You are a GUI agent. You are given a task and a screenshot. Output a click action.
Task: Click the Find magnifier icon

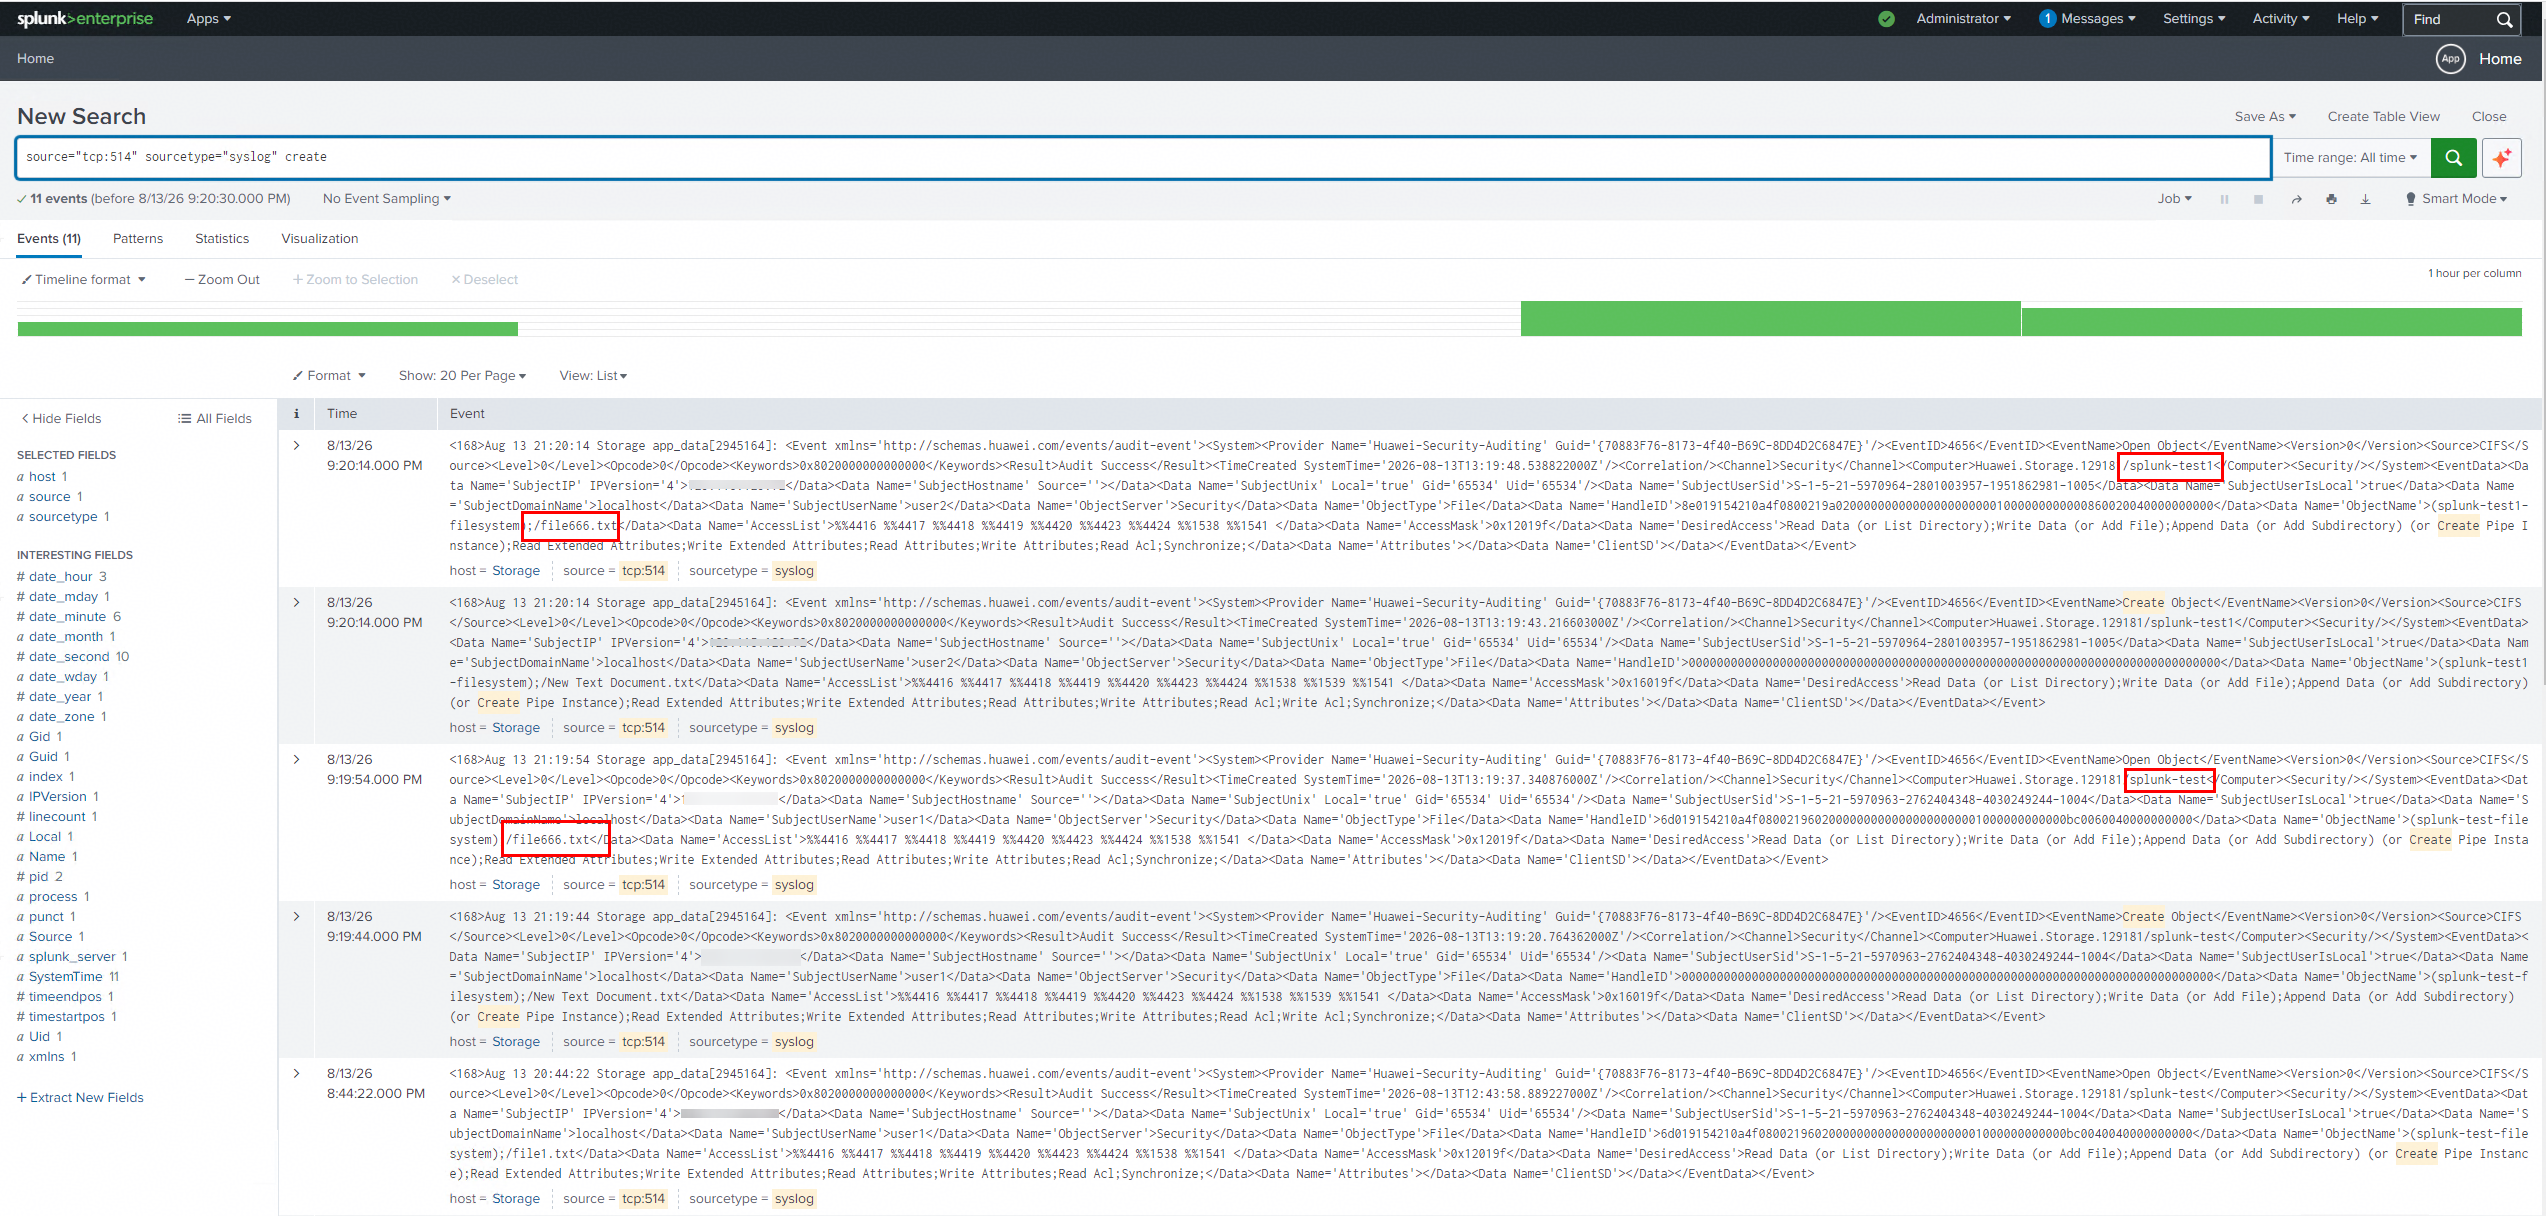point(2504,20)
